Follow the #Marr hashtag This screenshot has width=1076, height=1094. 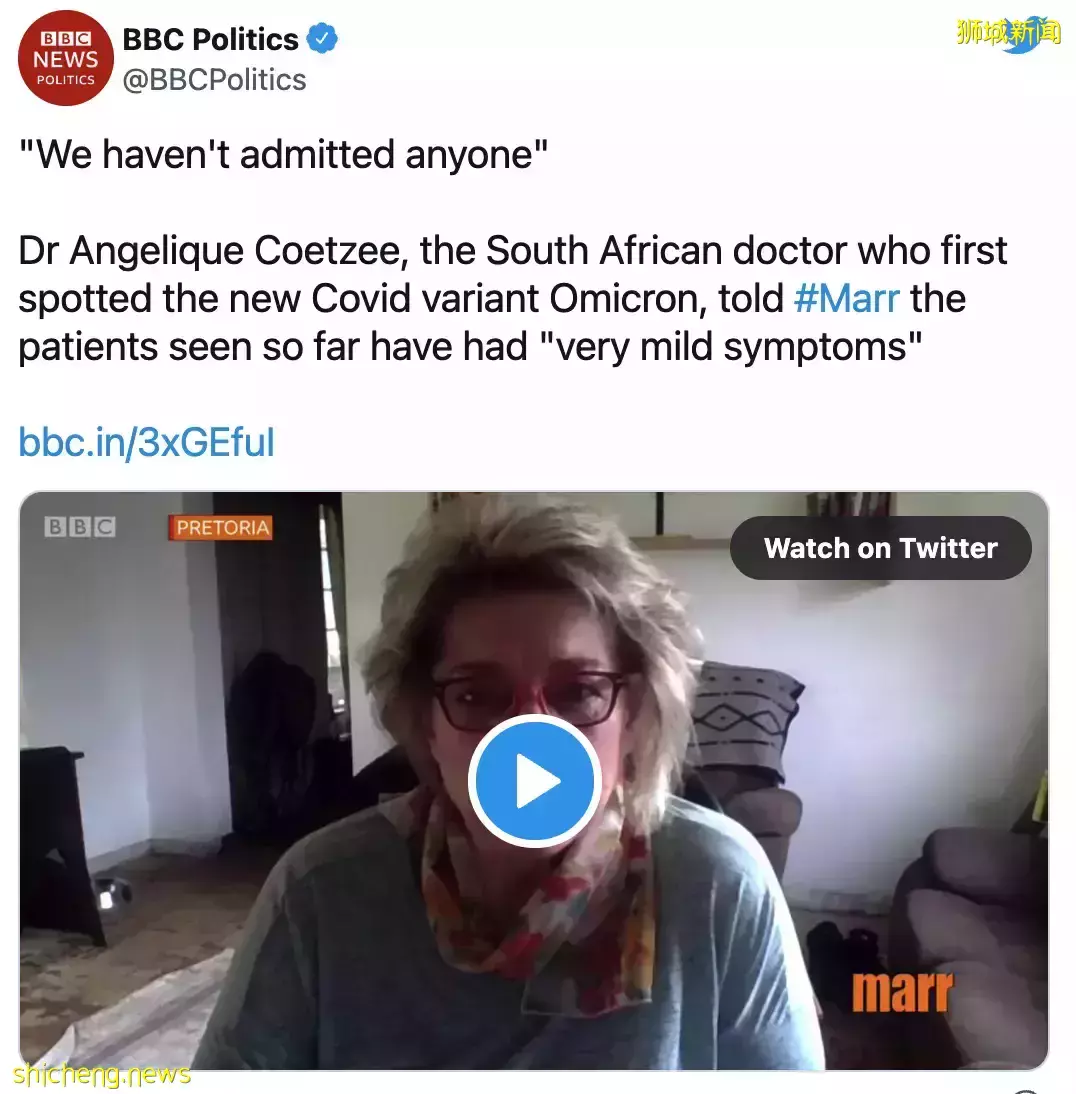coord(847,298)
